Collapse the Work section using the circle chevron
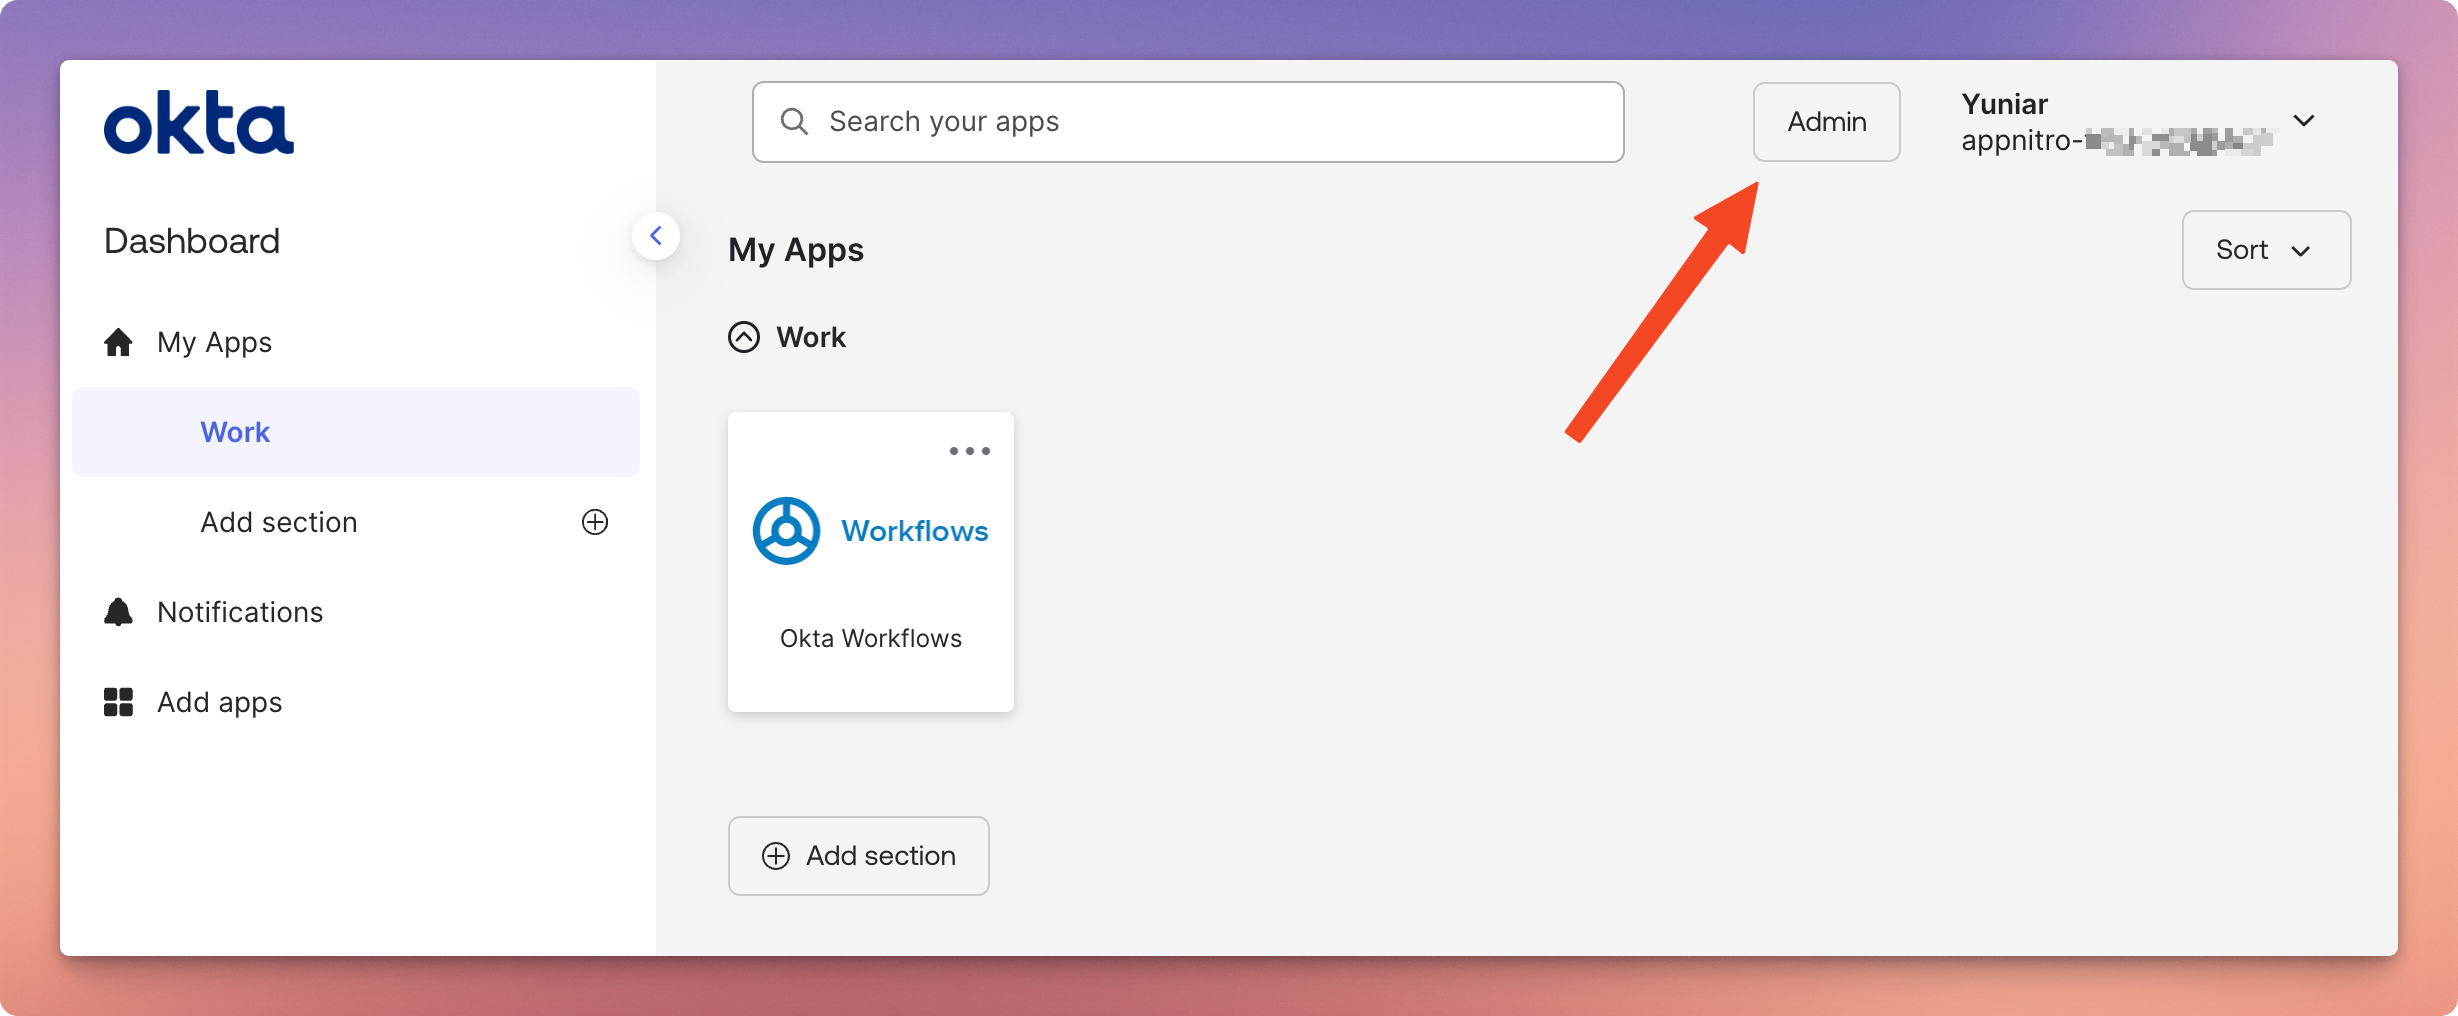Screen dimensions: 2458x1016 point(744,337)
